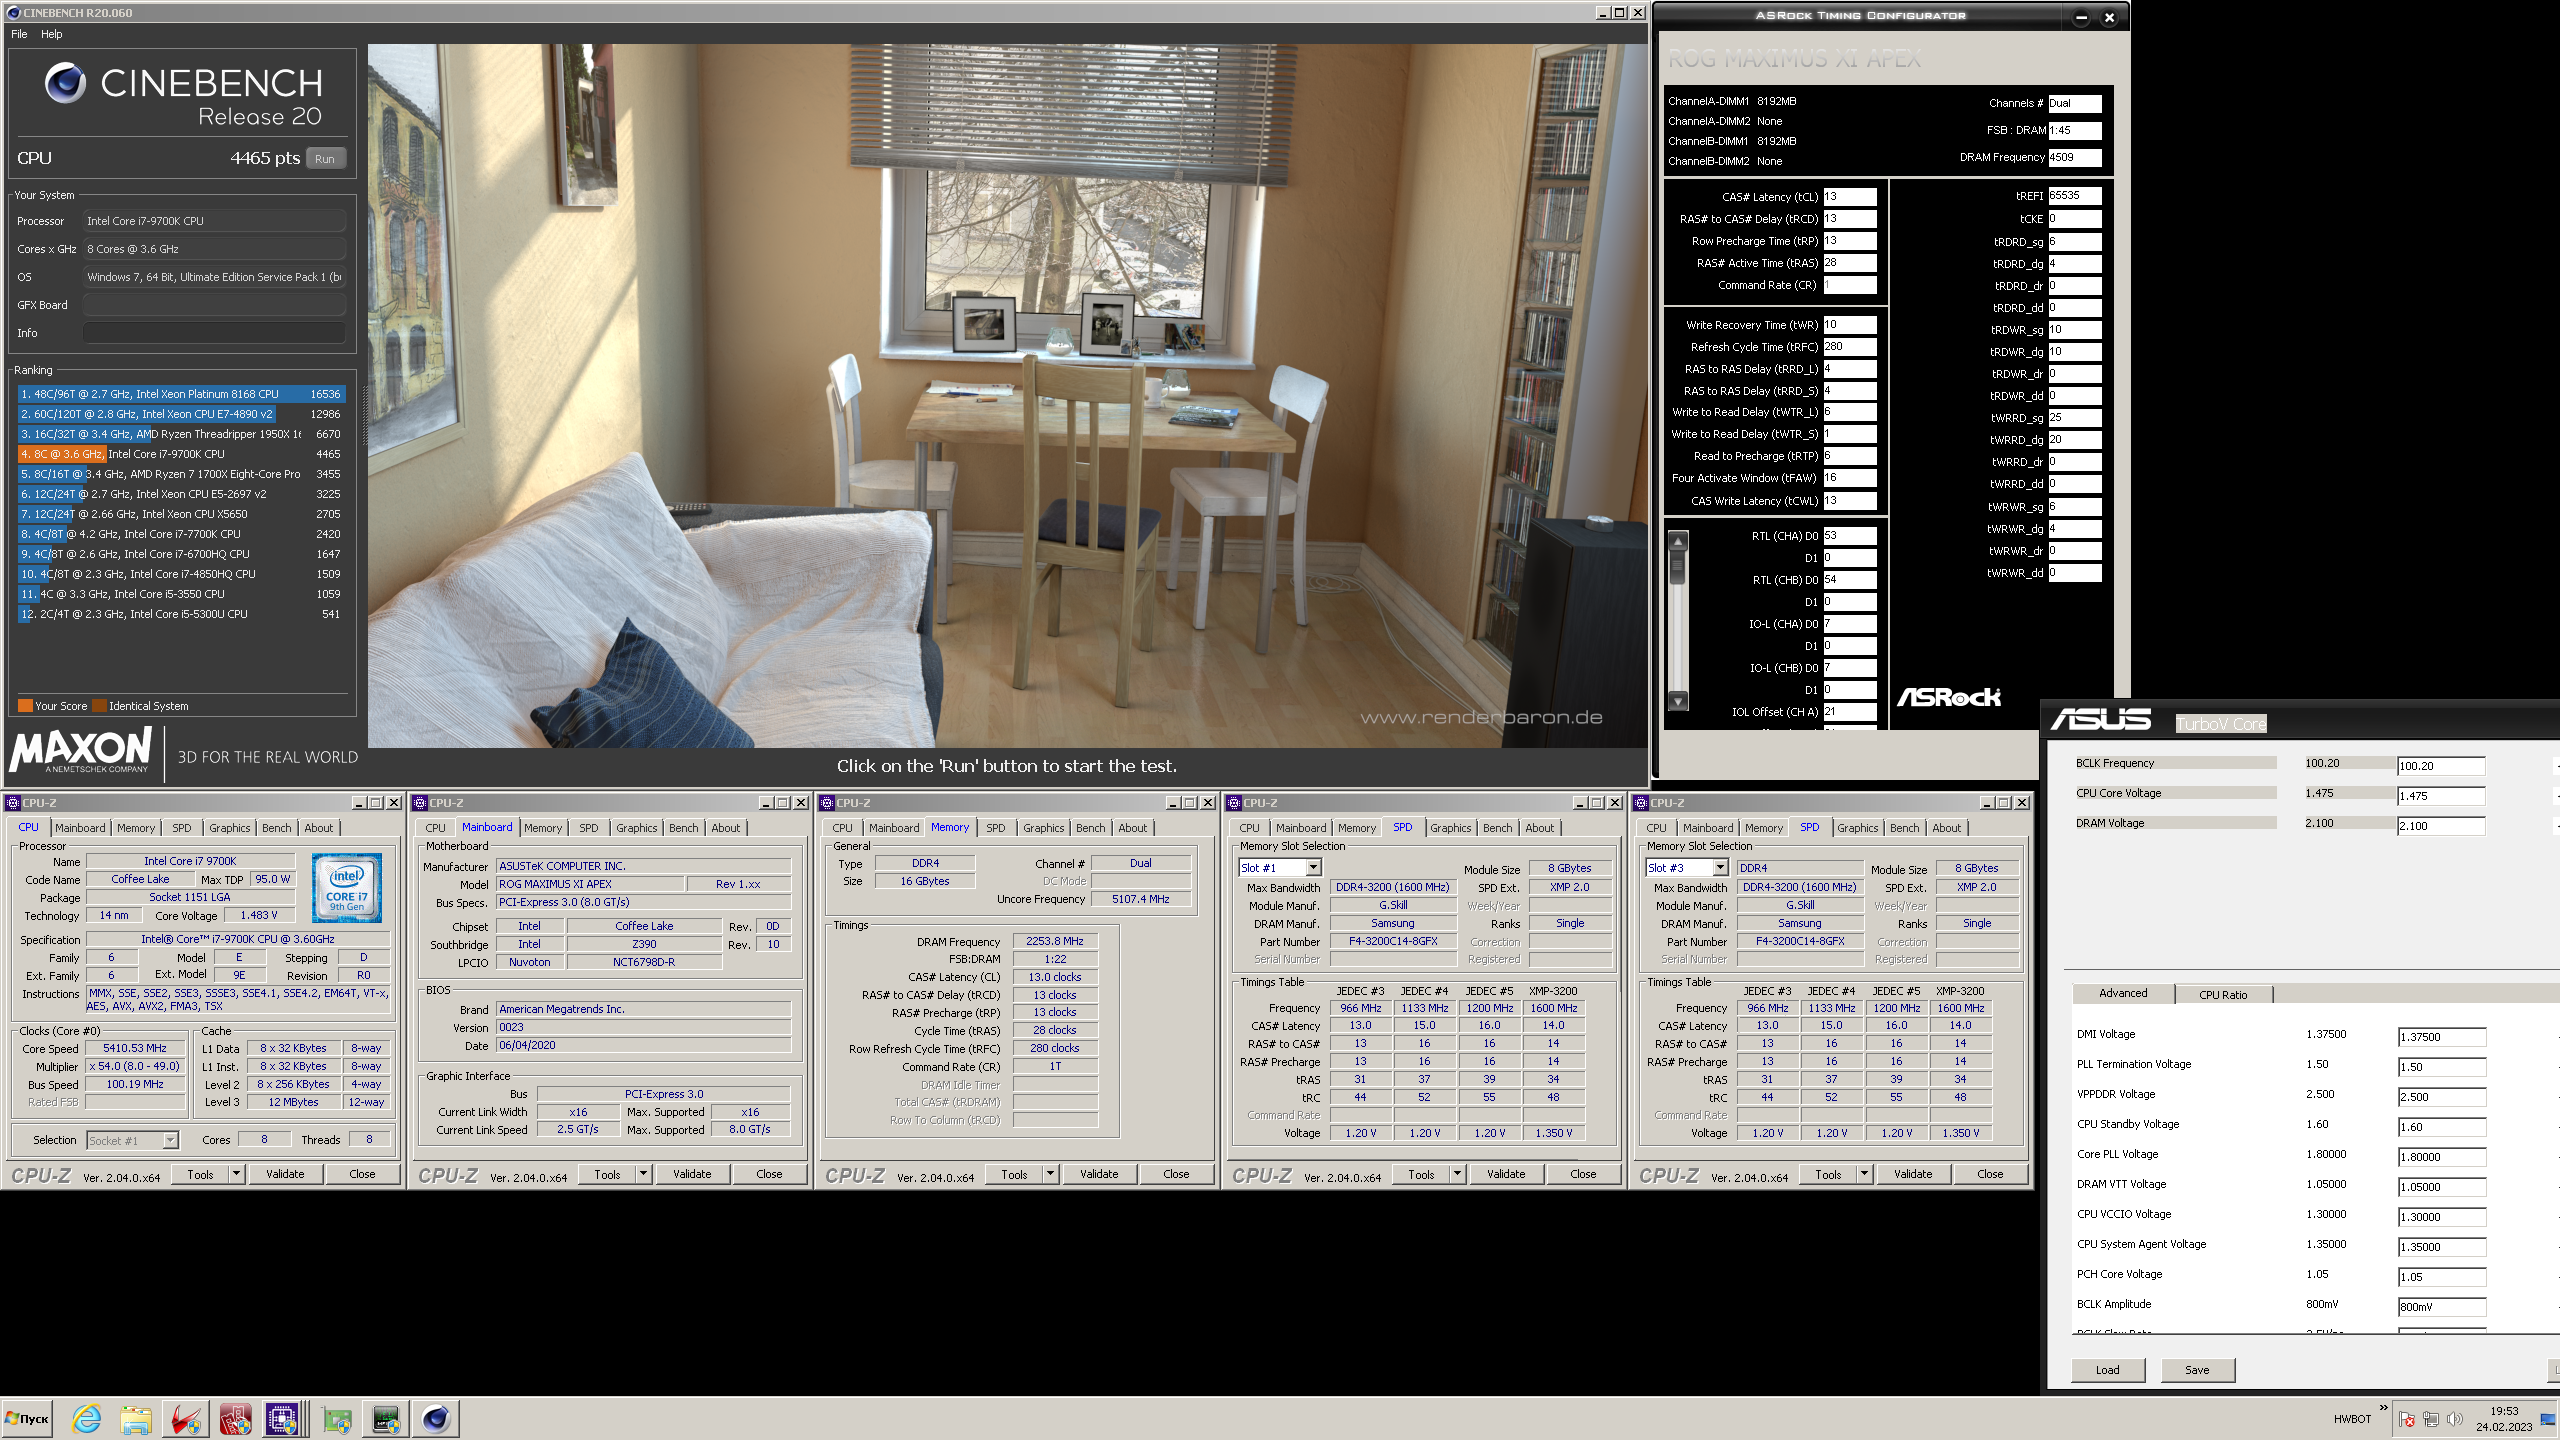This screenshot has height=1440, width=2560.
Task: Switch to the Cinebench sphere taskbar icon
Action: [x=436, y=1418]
